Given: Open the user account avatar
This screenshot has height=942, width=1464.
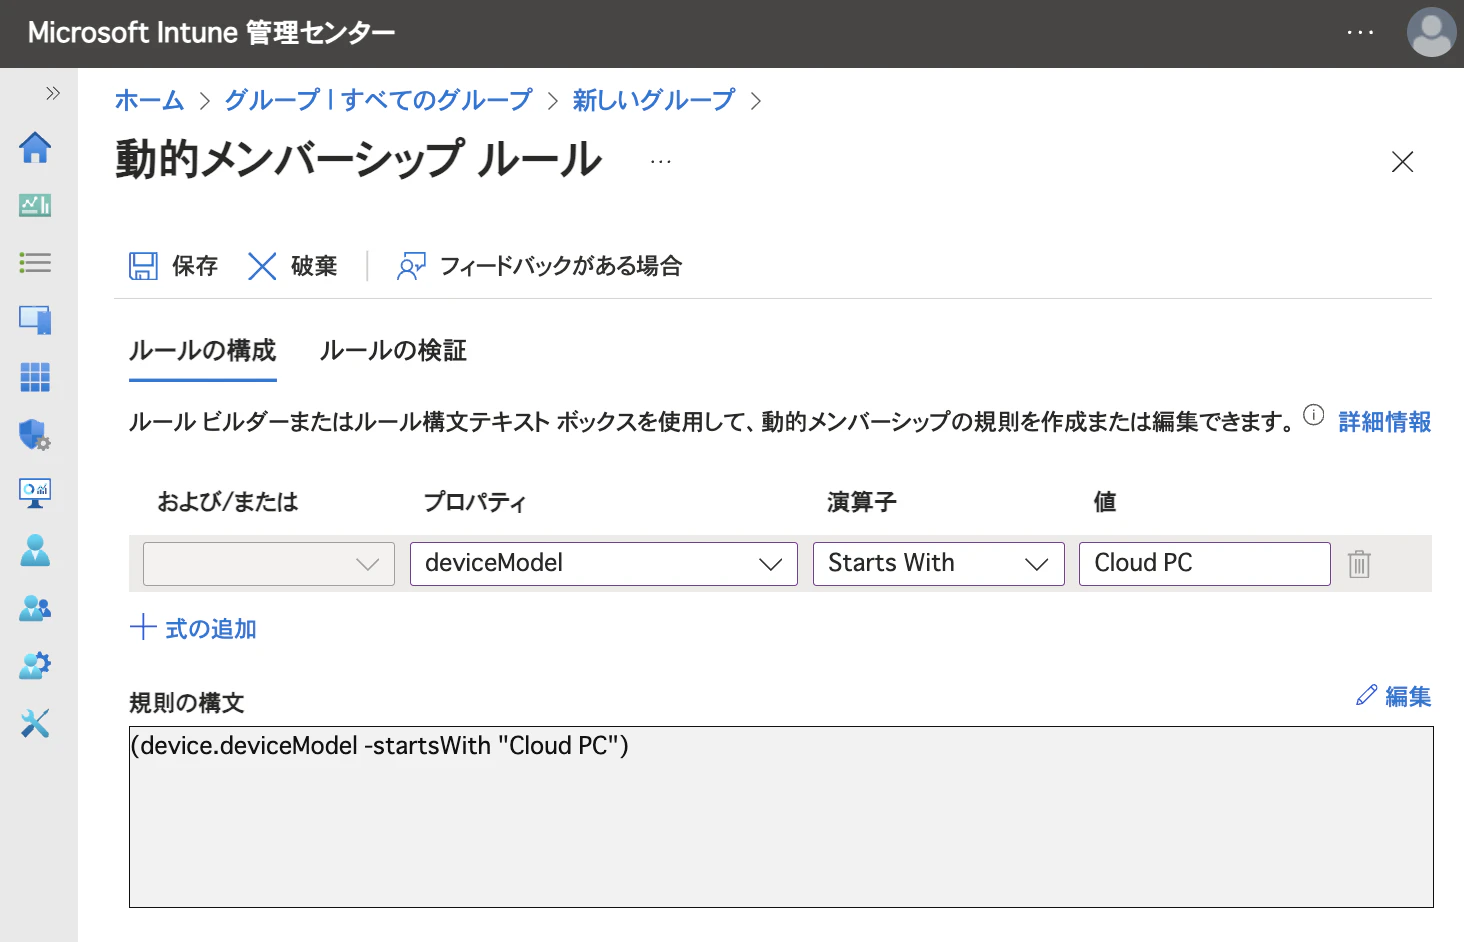Looking at the screenshot, I should tap(1431, 33).
